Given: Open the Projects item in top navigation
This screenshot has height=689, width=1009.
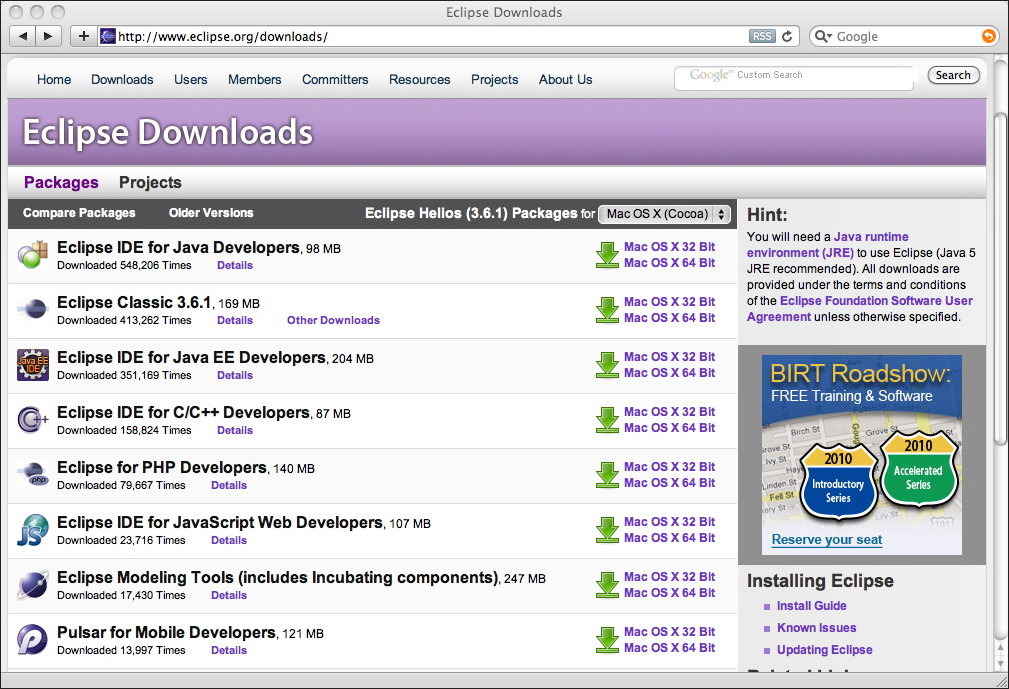Looking at the screenshot, I should click(495, 79).
